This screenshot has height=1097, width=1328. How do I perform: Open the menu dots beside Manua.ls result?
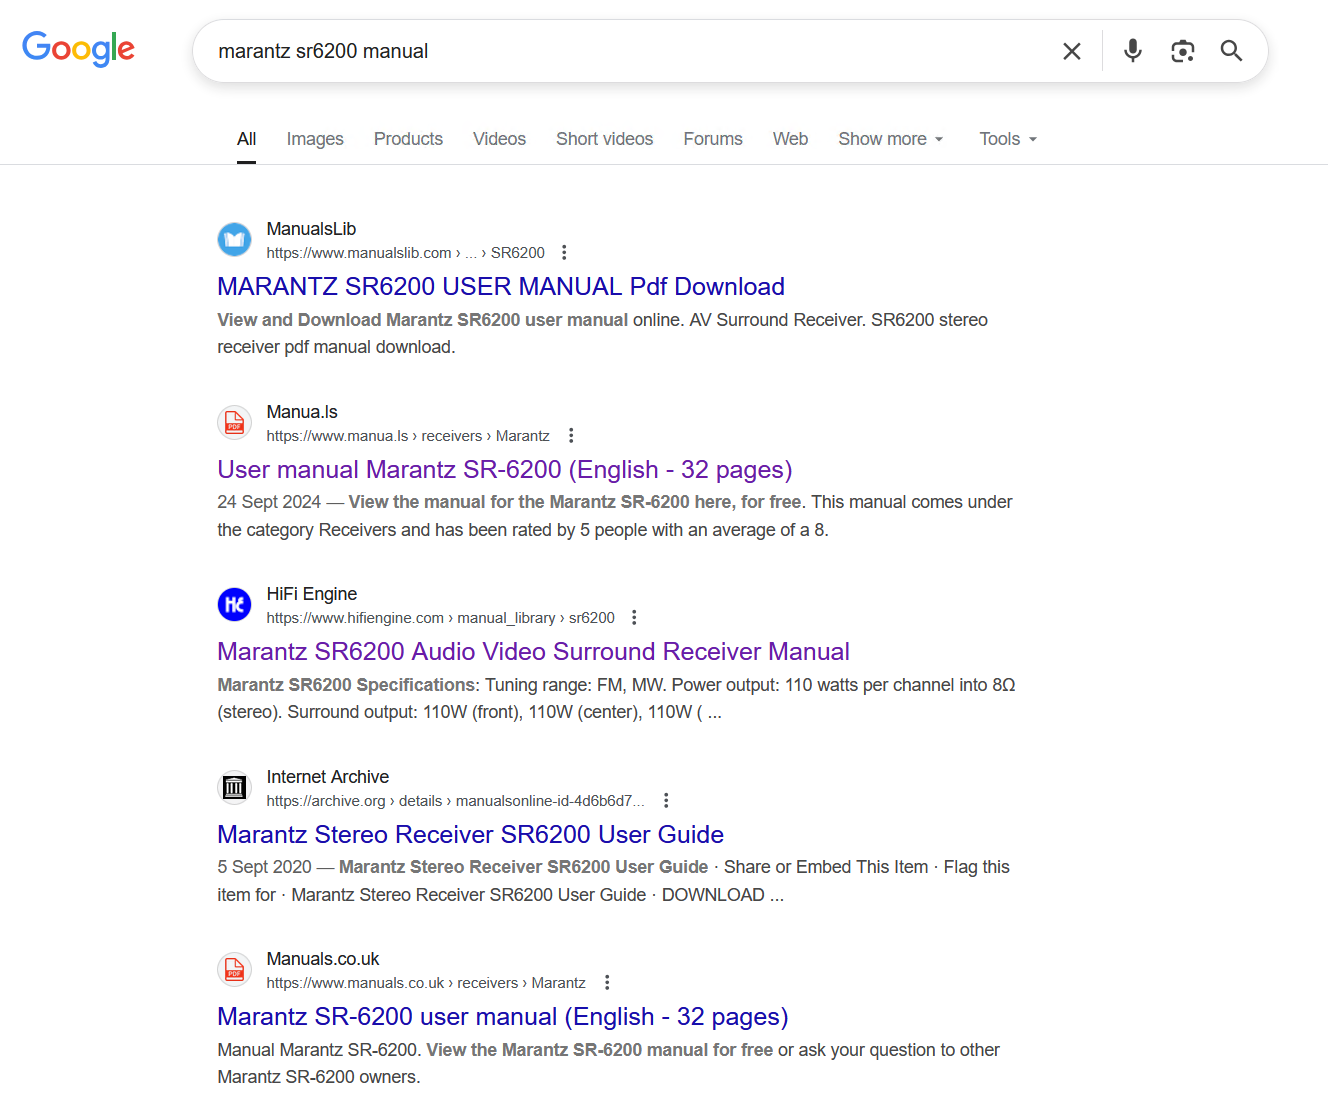pos(571,436)
